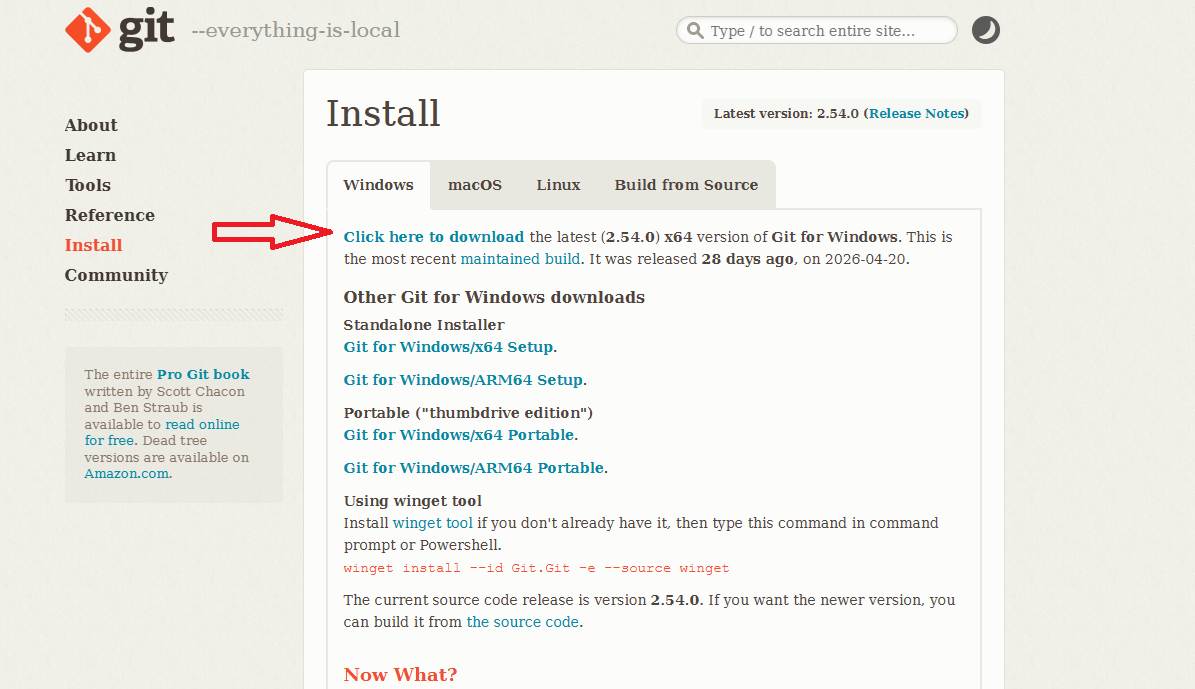Click the 'Using winget tool' label
Viewport: 1195px width, 689px height.
[412, 501]
